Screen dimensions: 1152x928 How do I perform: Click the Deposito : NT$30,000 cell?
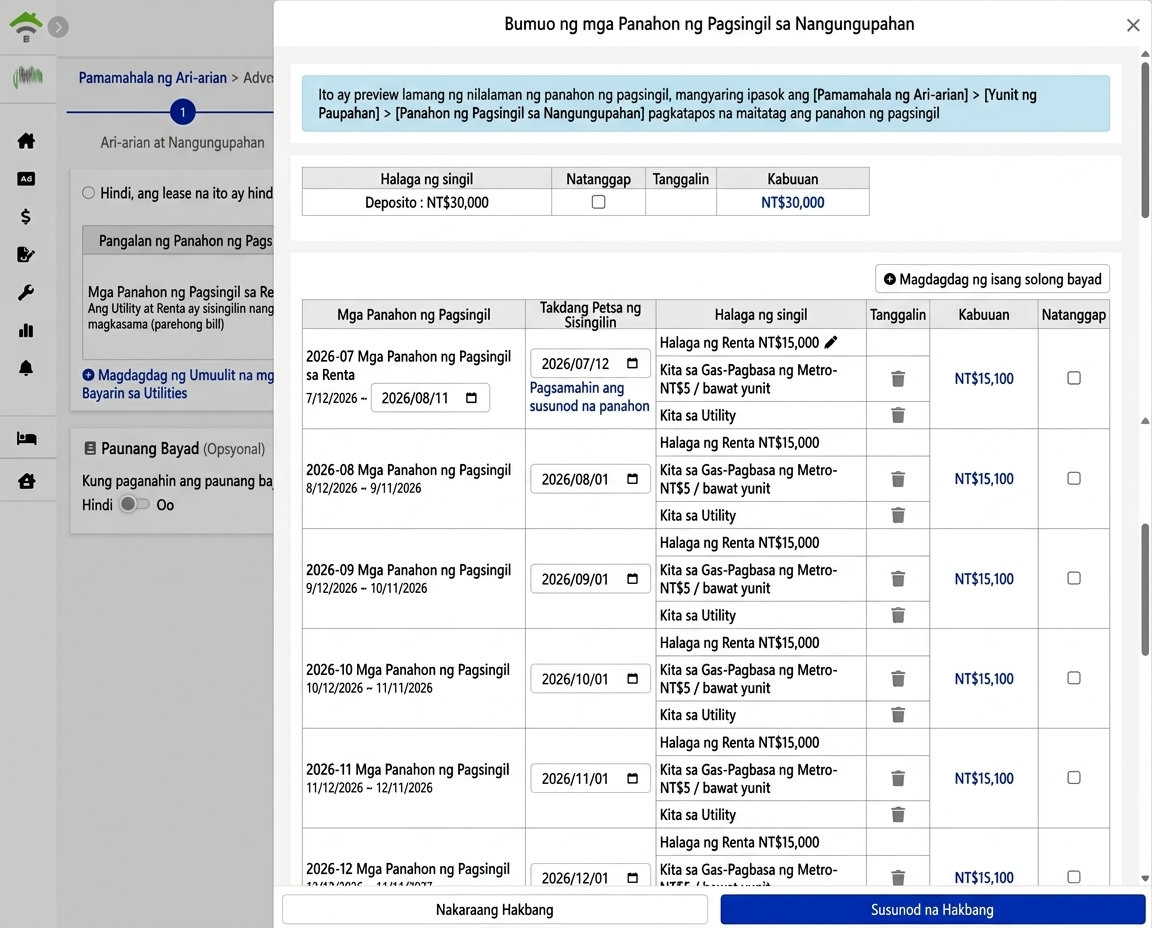tap(427, 202)
